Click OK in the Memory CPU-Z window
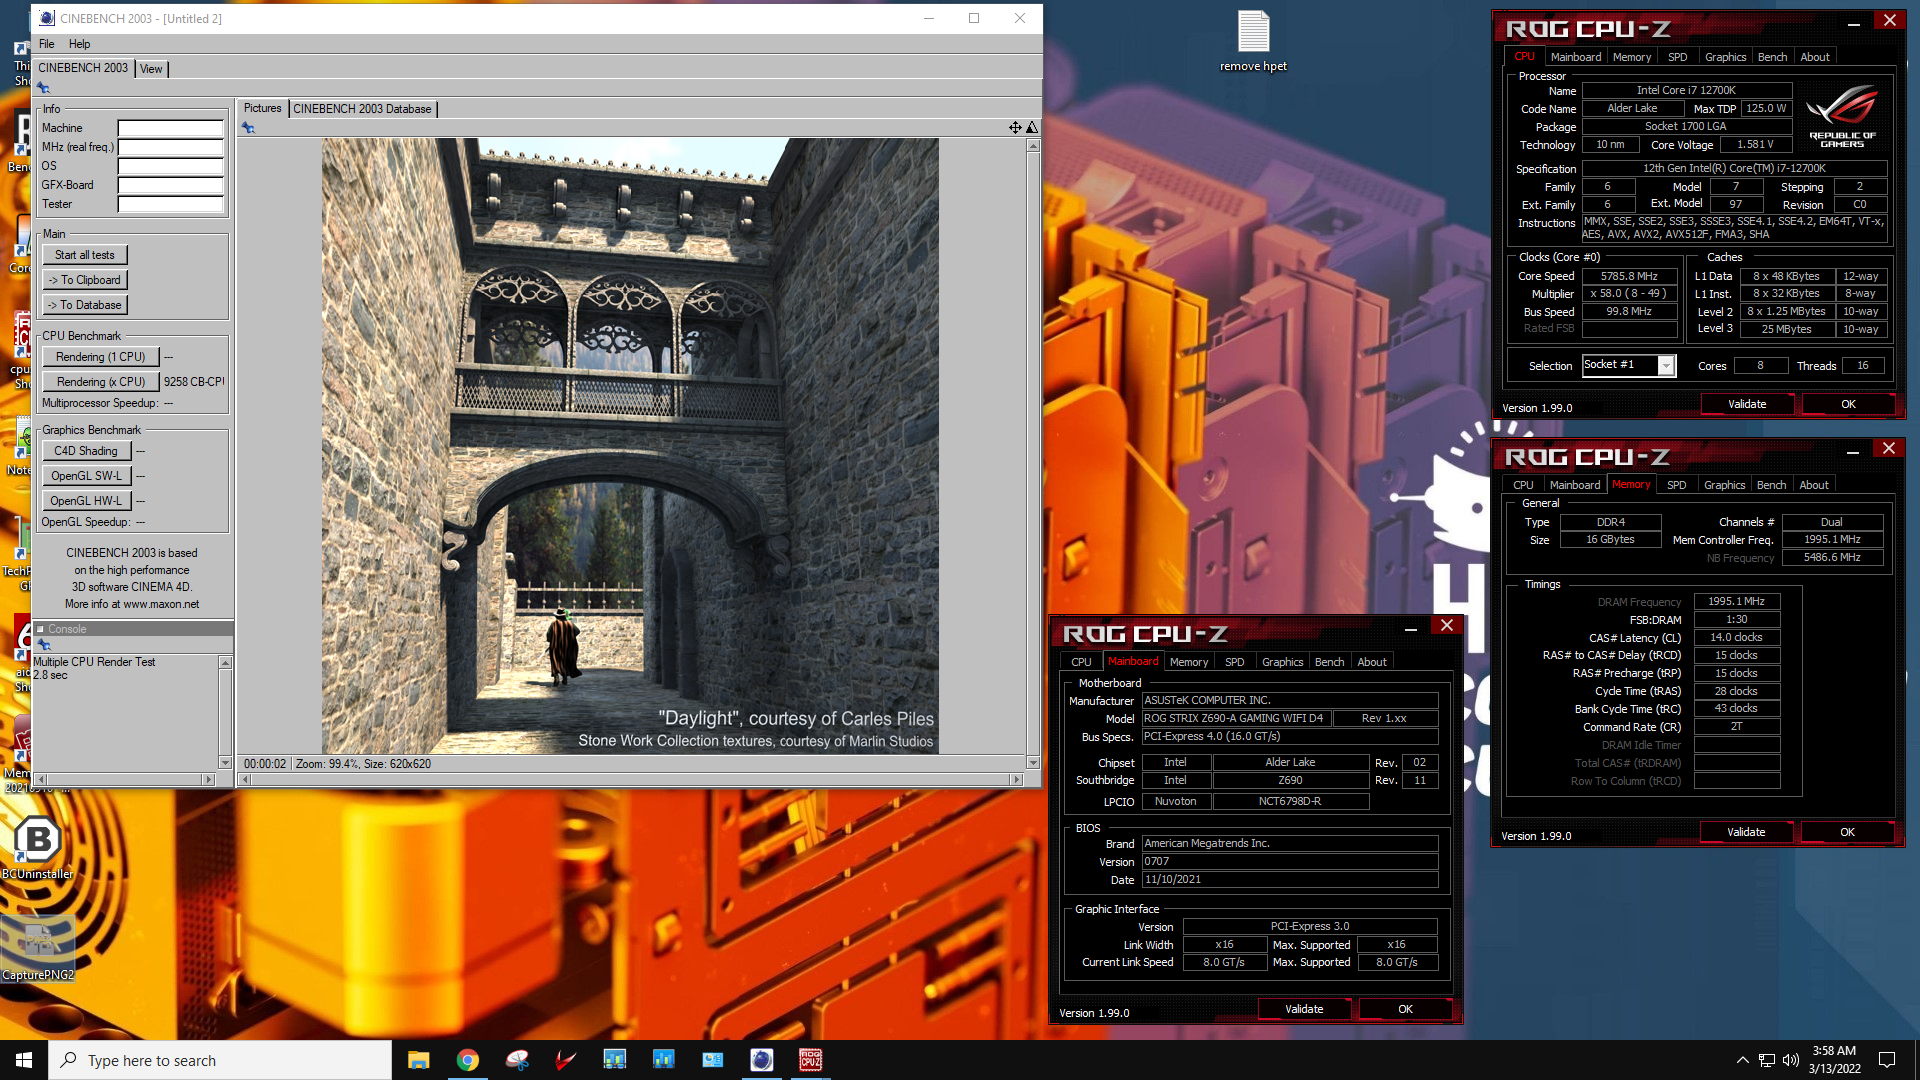This screenshot has height=1080, width=1920. coord(1847,832)
